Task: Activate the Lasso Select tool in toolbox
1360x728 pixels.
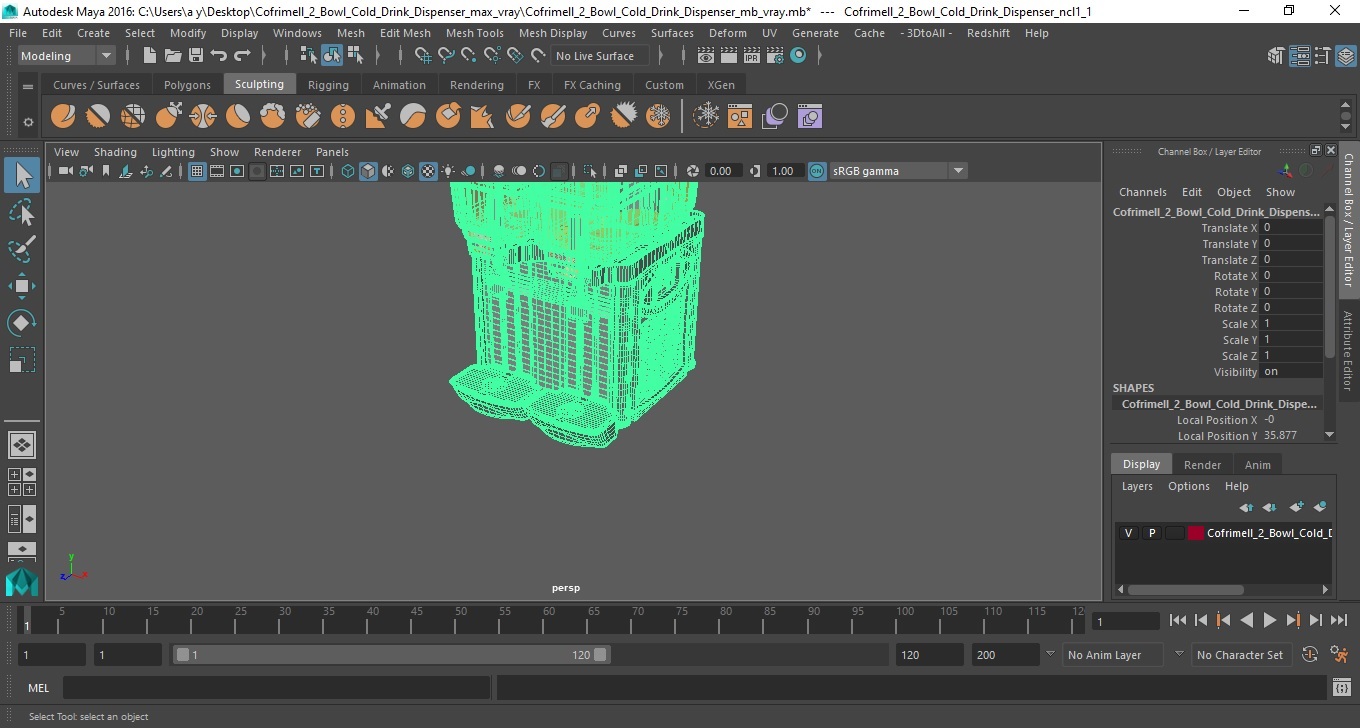Action: [22, 212]
